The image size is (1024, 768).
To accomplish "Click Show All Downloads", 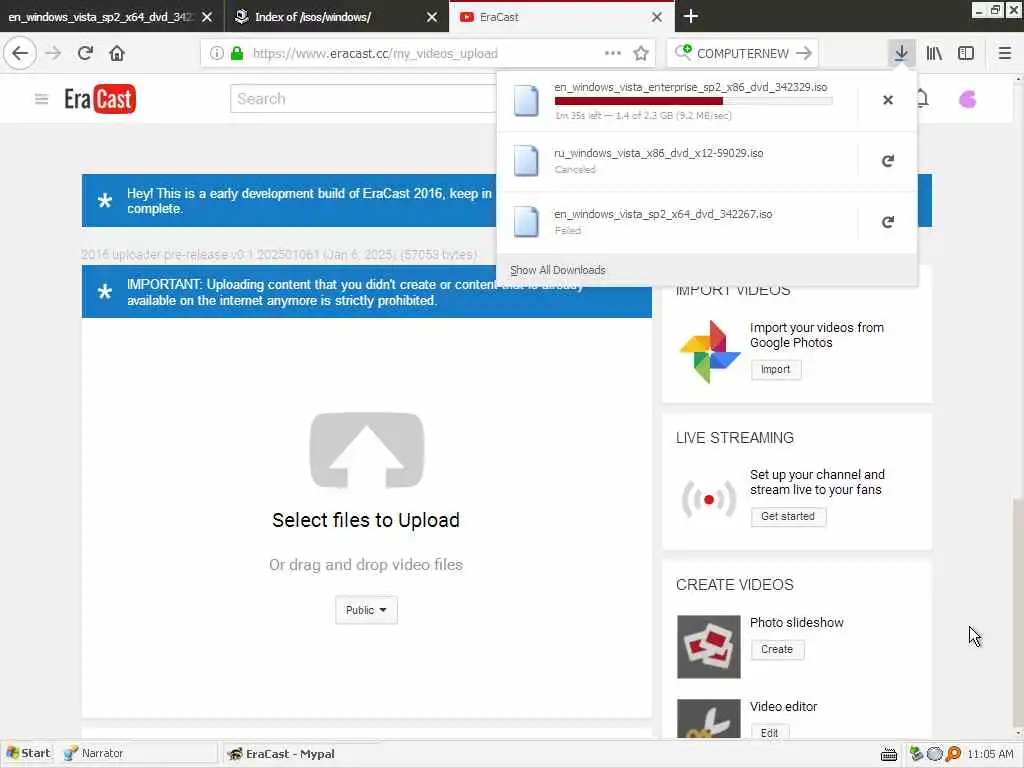I will pyautogui.click(x=558, y=270).
